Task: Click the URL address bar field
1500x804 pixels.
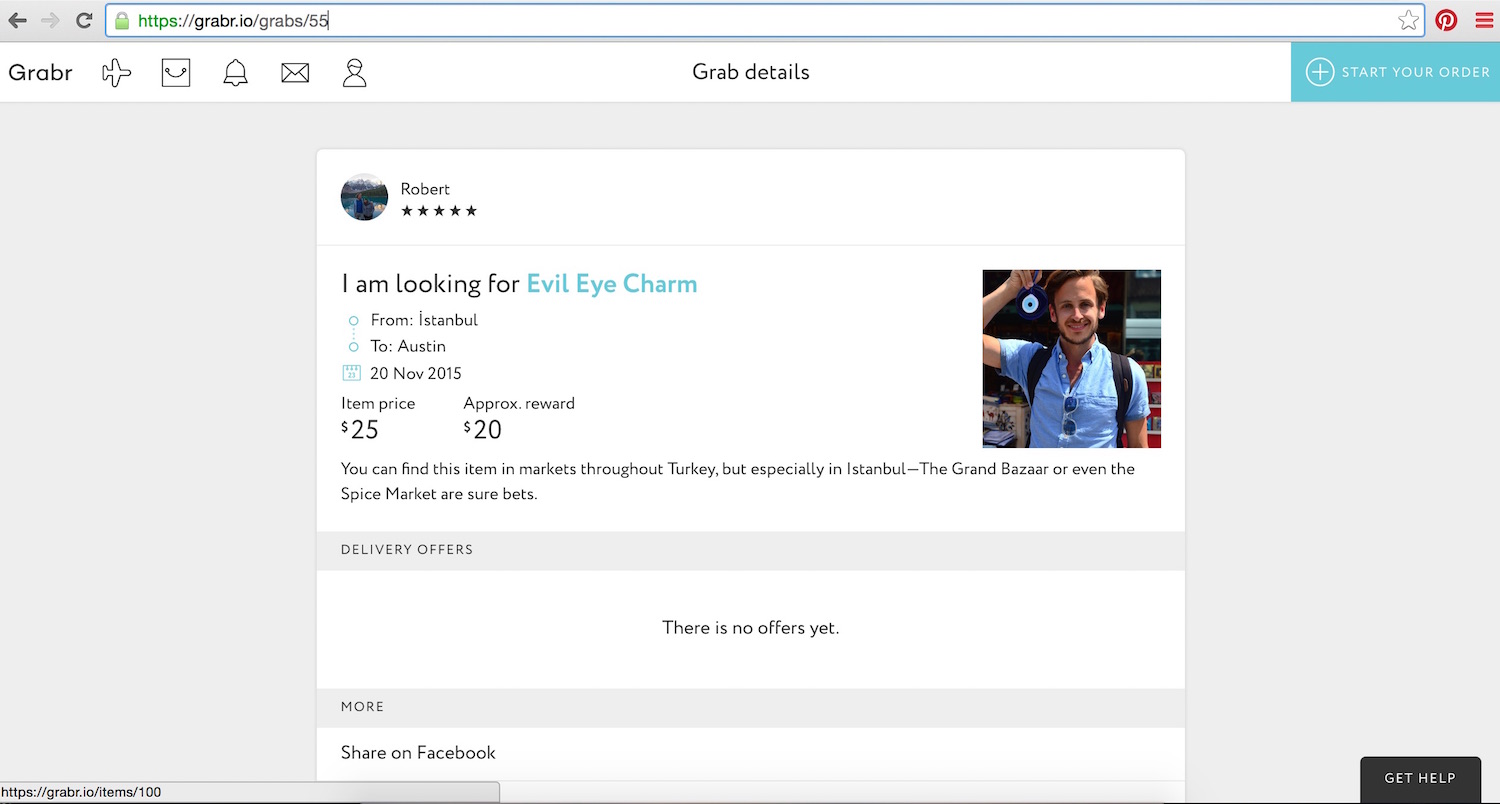Action: click(x=765, y=20)
